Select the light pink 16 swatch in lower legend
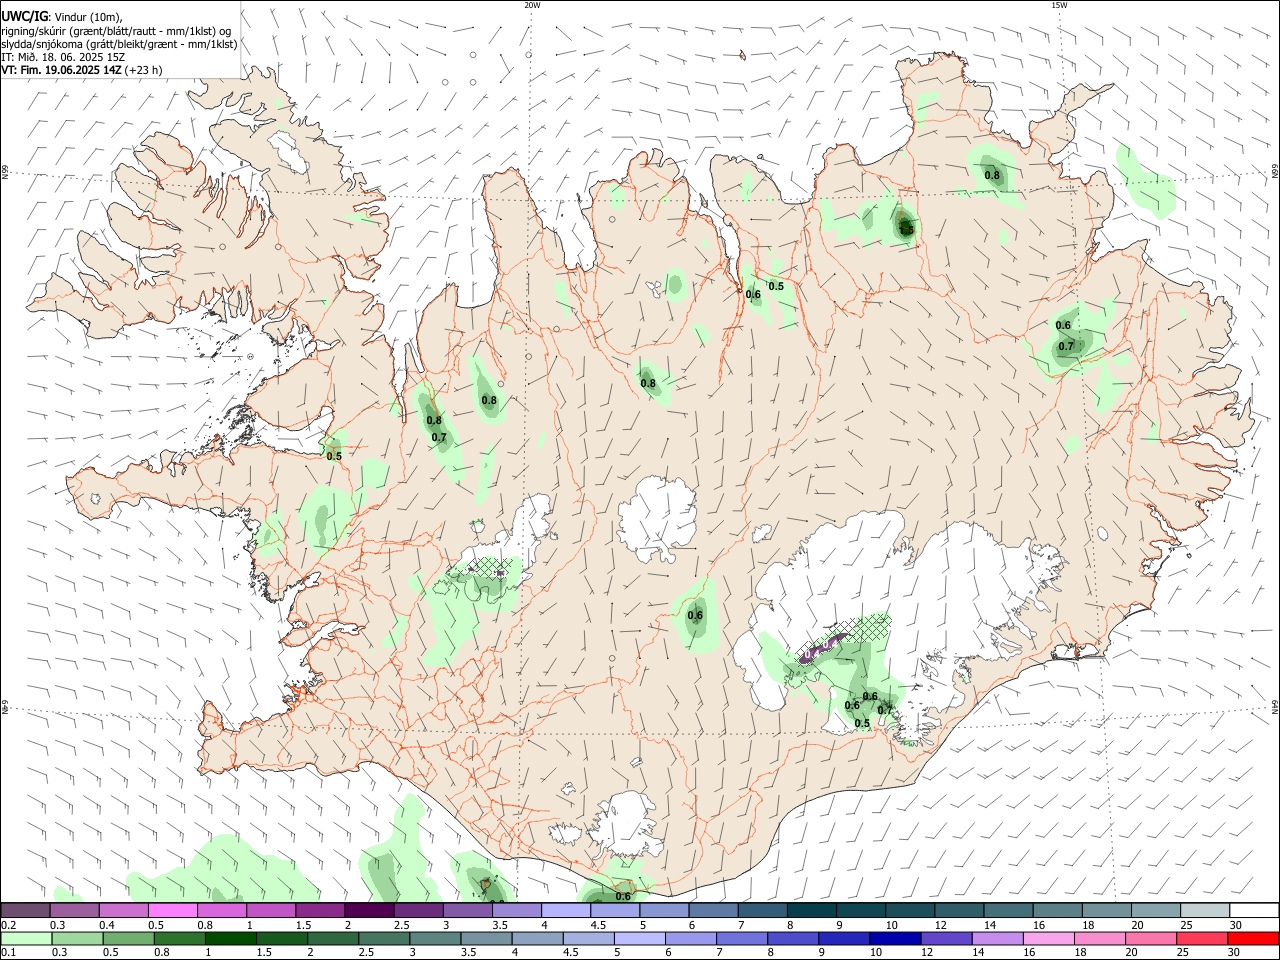 [1049, 939]
